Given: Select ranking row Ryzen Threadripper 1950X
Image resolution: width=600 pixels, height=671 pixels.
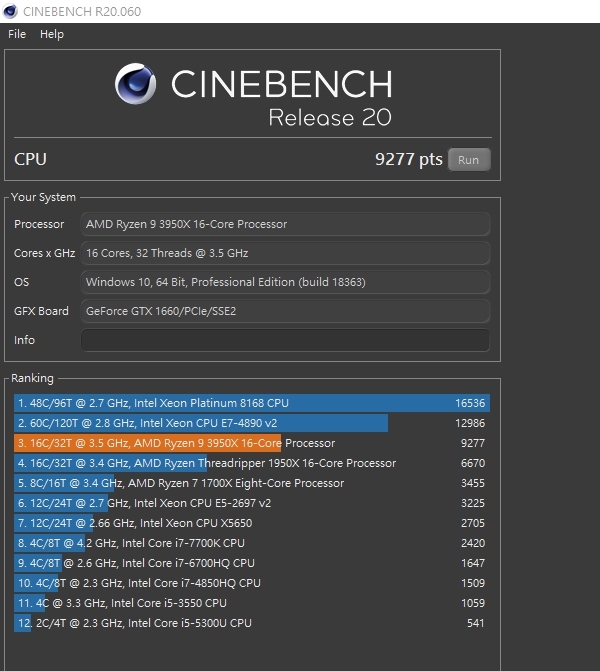Looking at the screenshot, I should coord(252,463).
